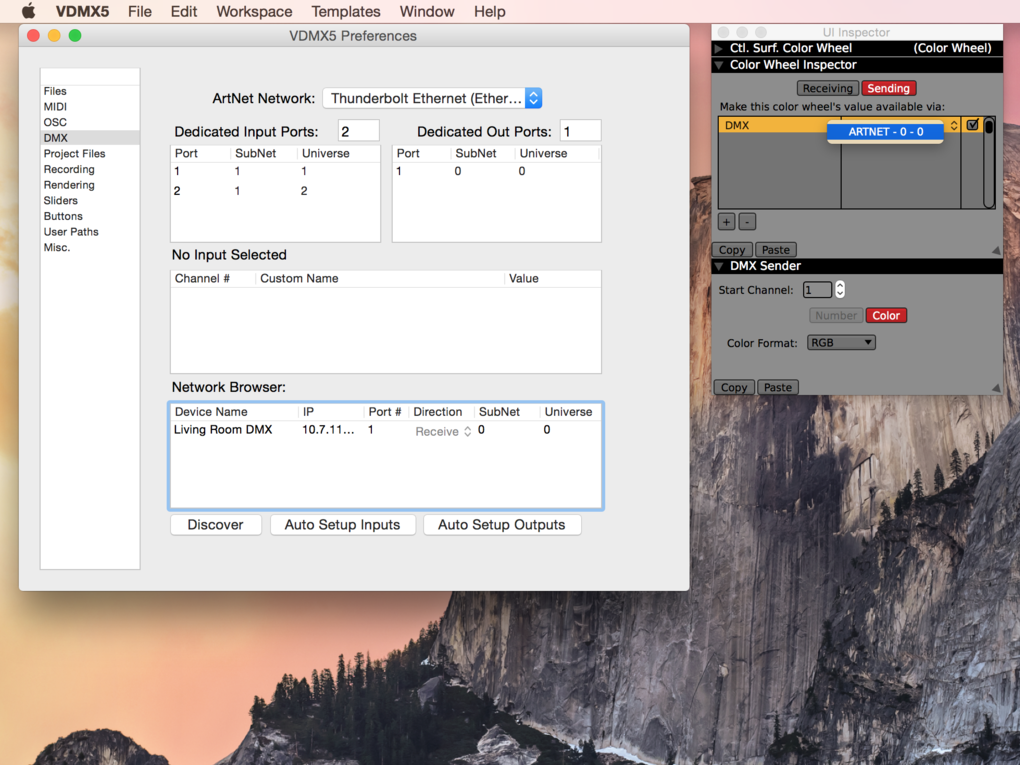
Task: Click the Channel # column header
Action: 213,278
